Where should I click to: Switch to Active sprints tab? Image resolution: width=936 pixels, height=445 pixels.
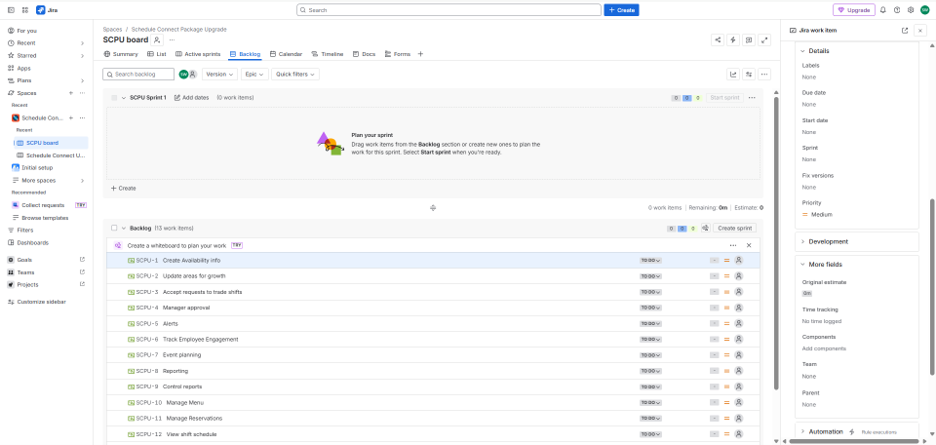(198, 54)
